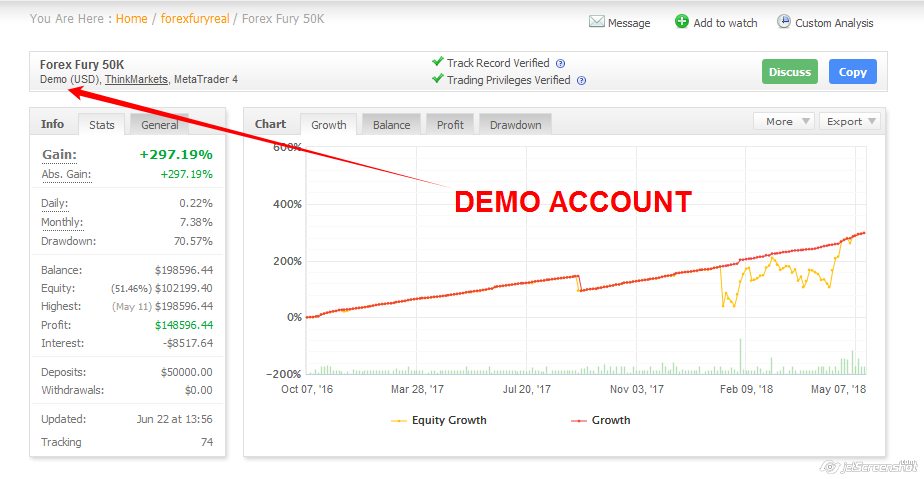The image size is (924, 479).
Task: Click help icon beside Trading Privileges Verified
Action: pyautogui.click(x=581, y=80)
